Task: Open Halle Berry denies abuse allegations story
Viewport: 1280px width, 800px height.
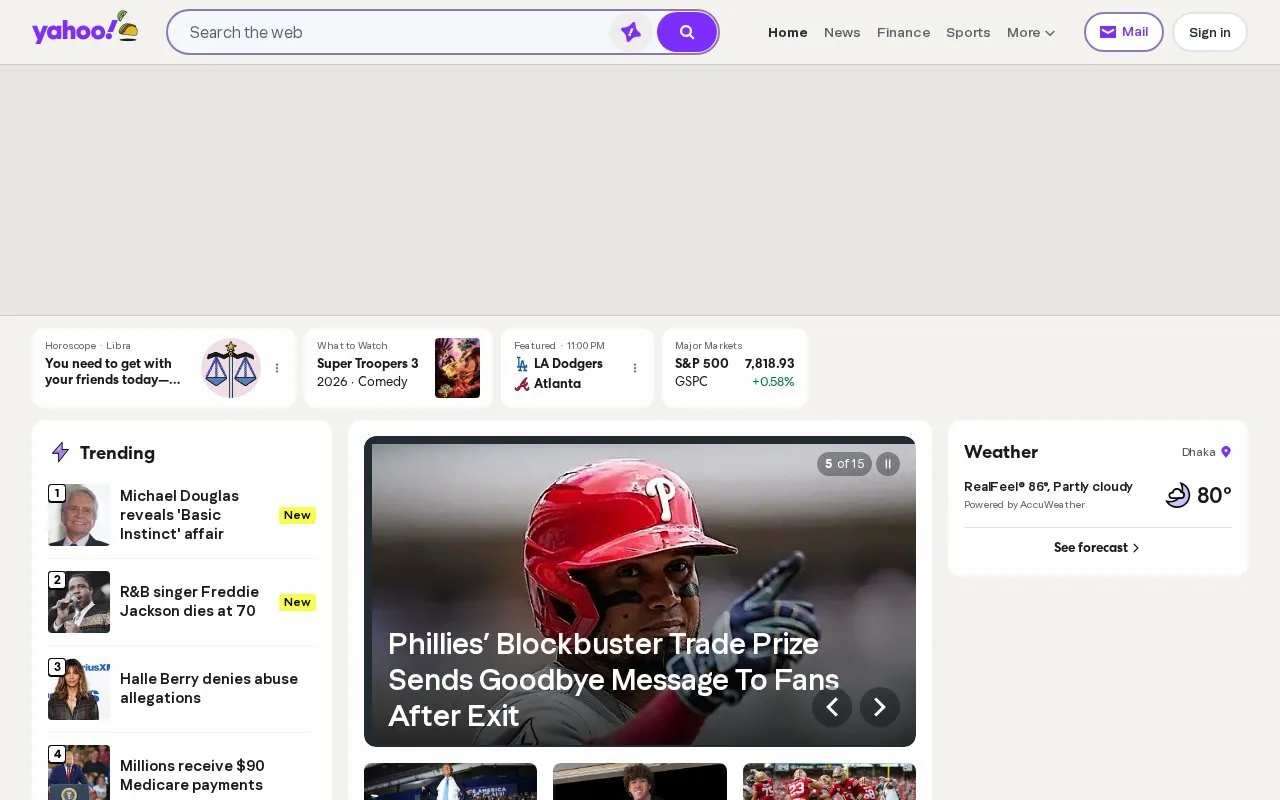Action: 209,688
